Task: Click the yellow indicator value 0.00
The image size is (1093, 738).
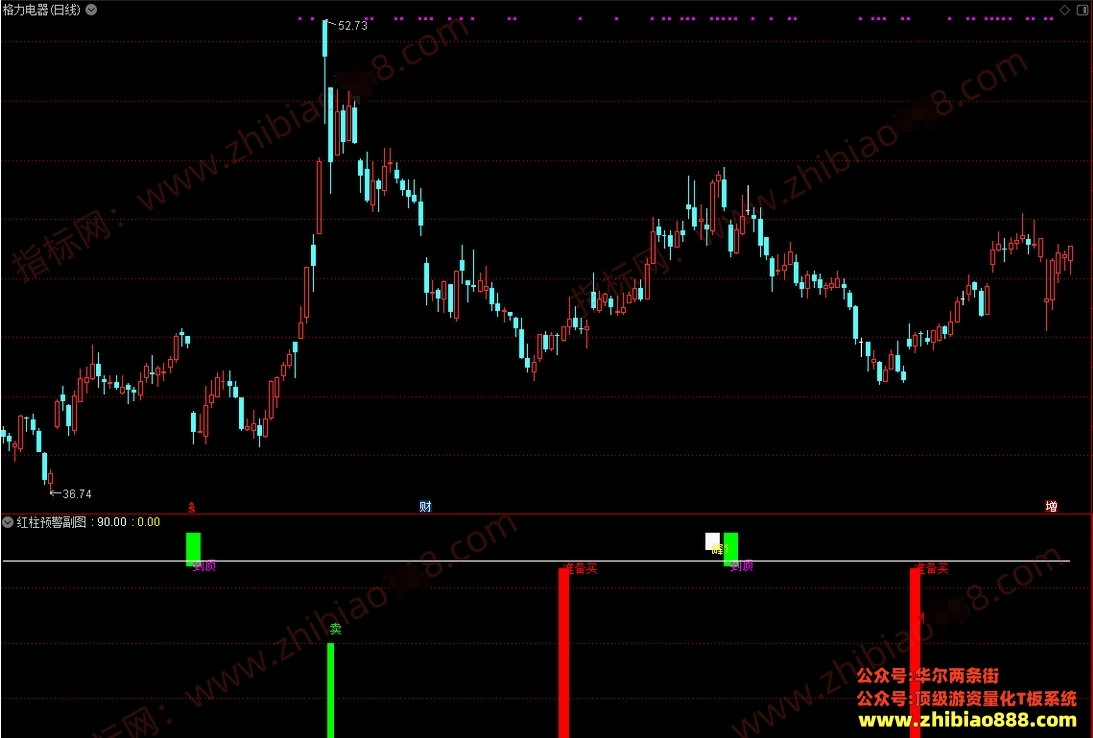Action: tap(148, 522)
